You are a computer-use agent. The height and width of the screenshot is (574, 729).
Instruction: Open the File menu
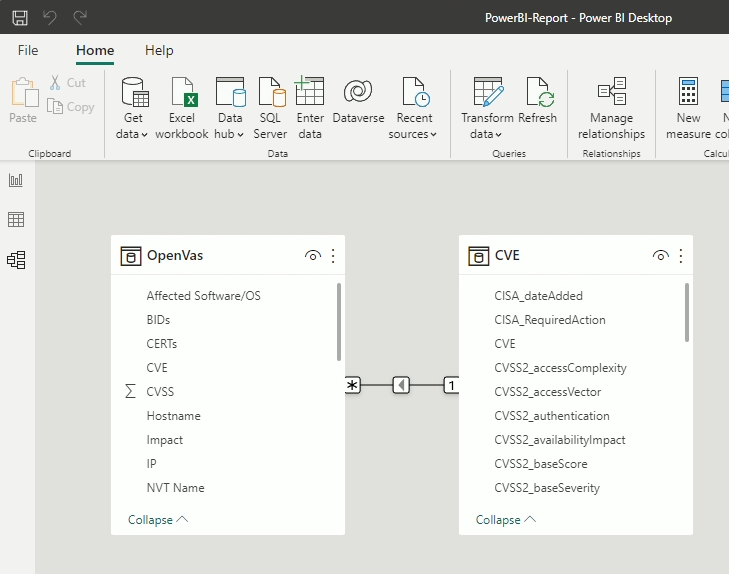pyautogui.click(x=28, y=50)
